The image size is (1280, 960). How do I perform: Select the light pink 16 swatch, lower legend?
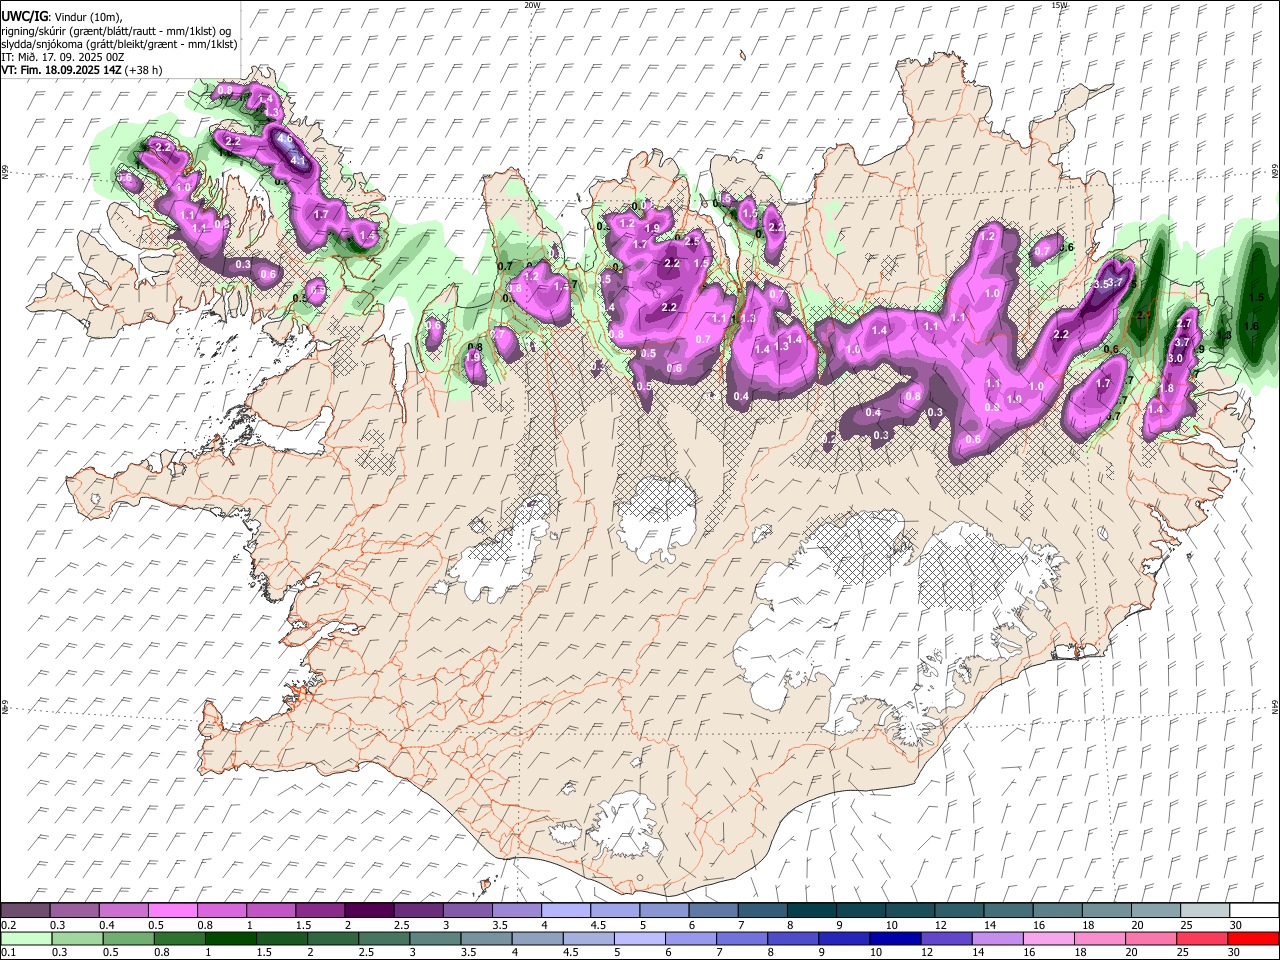click(1048, 938)
